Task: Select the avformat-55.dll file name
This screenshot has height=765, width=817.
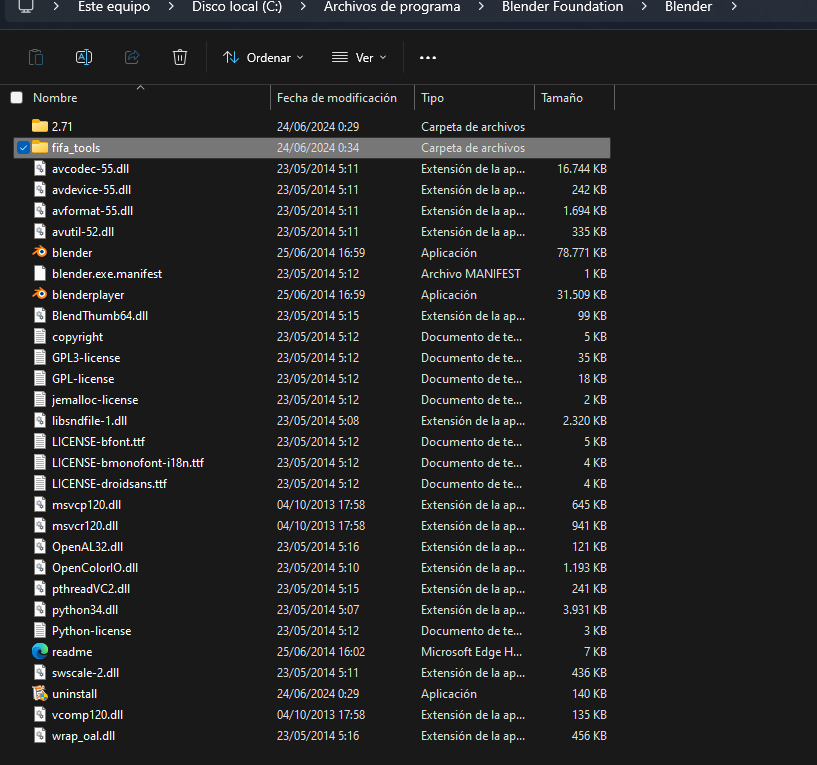Action: (92, 211)
